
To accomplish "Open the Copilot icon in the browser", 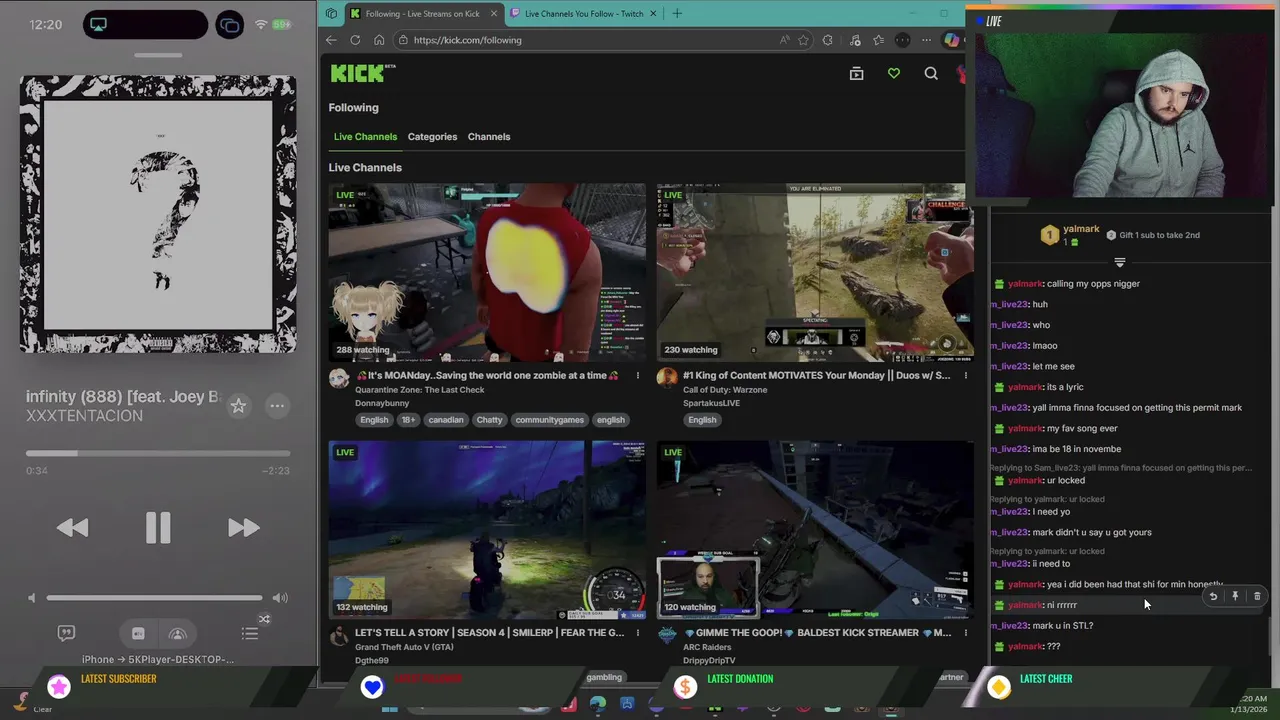I will tap(951, 40).
